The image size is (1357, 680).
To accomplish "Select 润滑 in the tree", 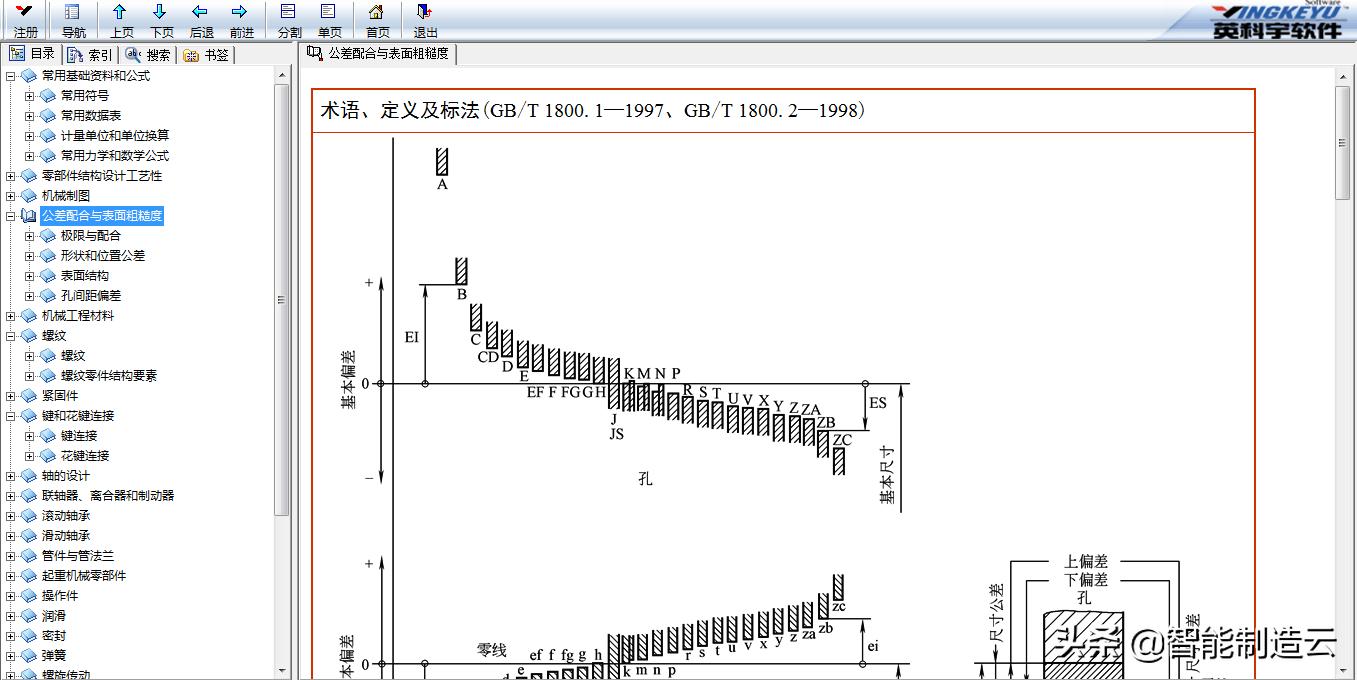I will click(54, 616).
